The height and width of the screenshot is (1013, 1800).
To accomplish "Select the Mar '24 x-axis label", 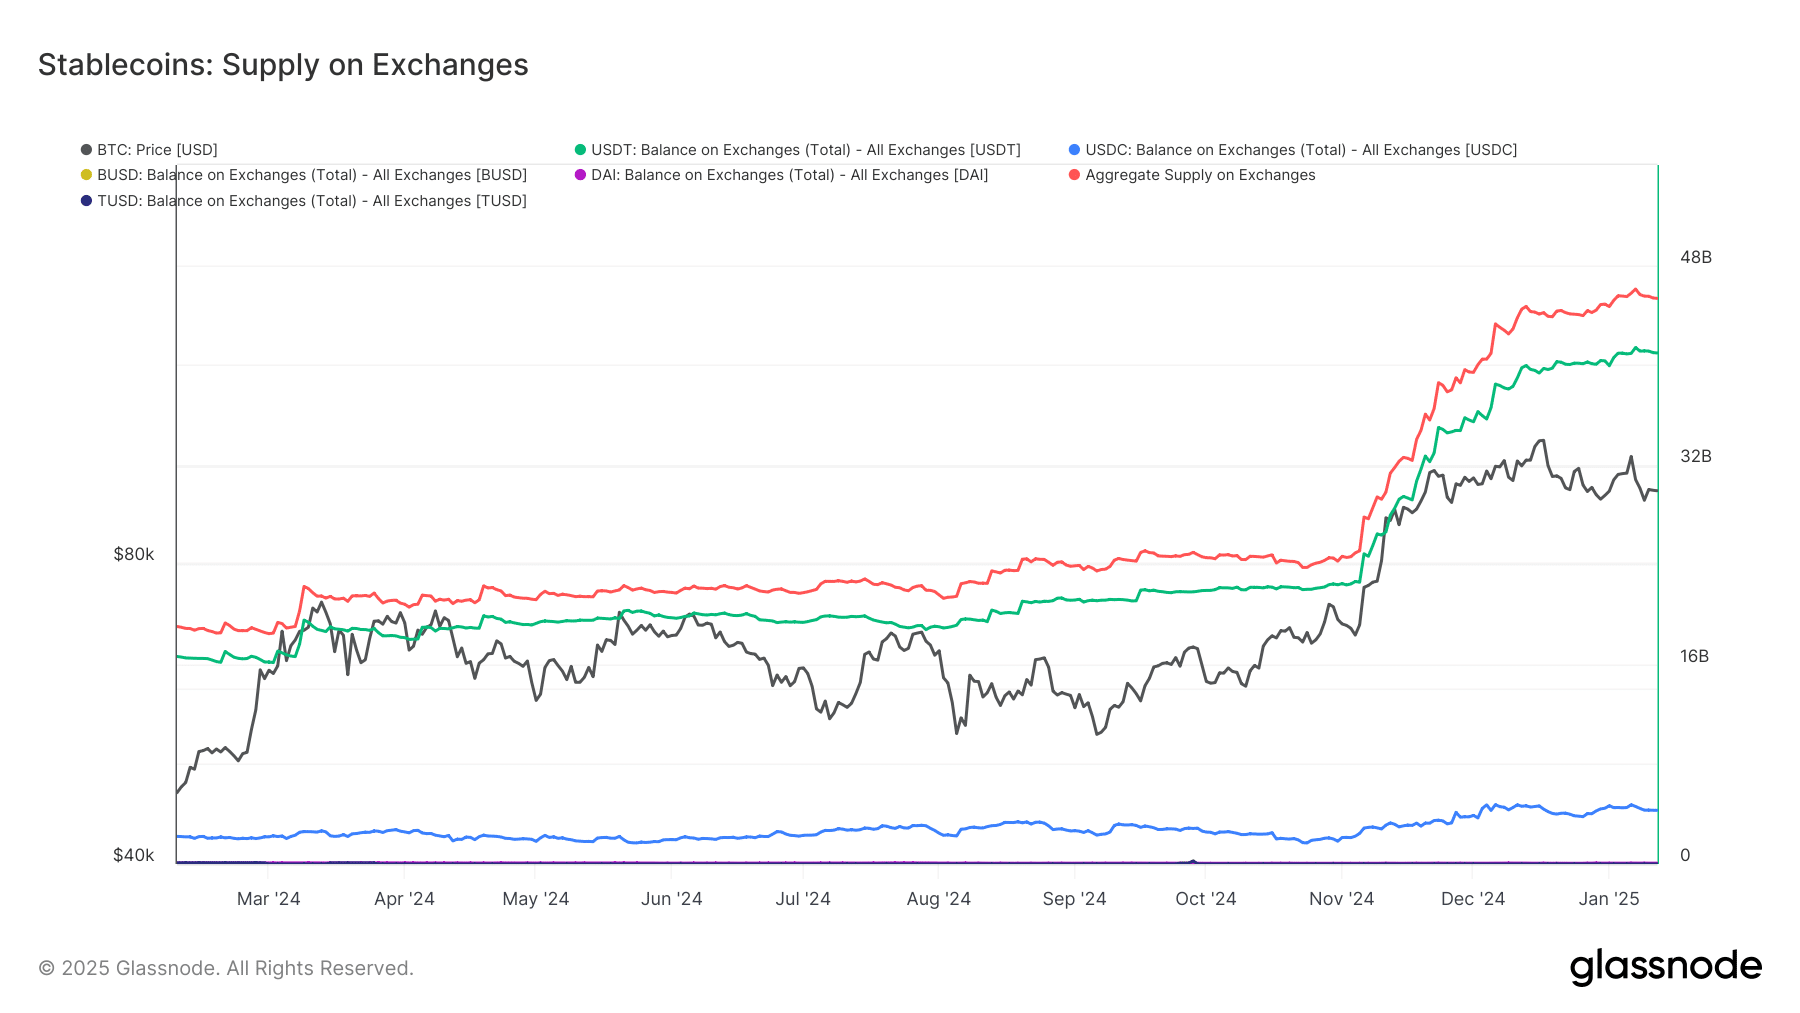I will (x=268, y=899).
